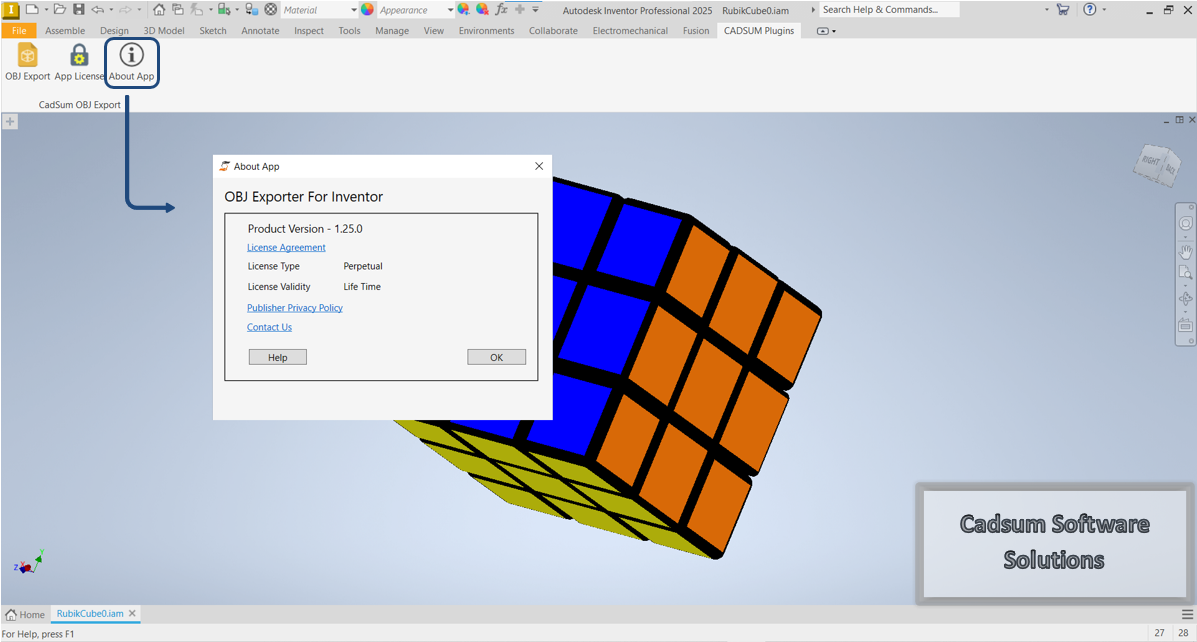
Task: Click the plus icon at viewport top-left
Action: [x=10, y=121]
